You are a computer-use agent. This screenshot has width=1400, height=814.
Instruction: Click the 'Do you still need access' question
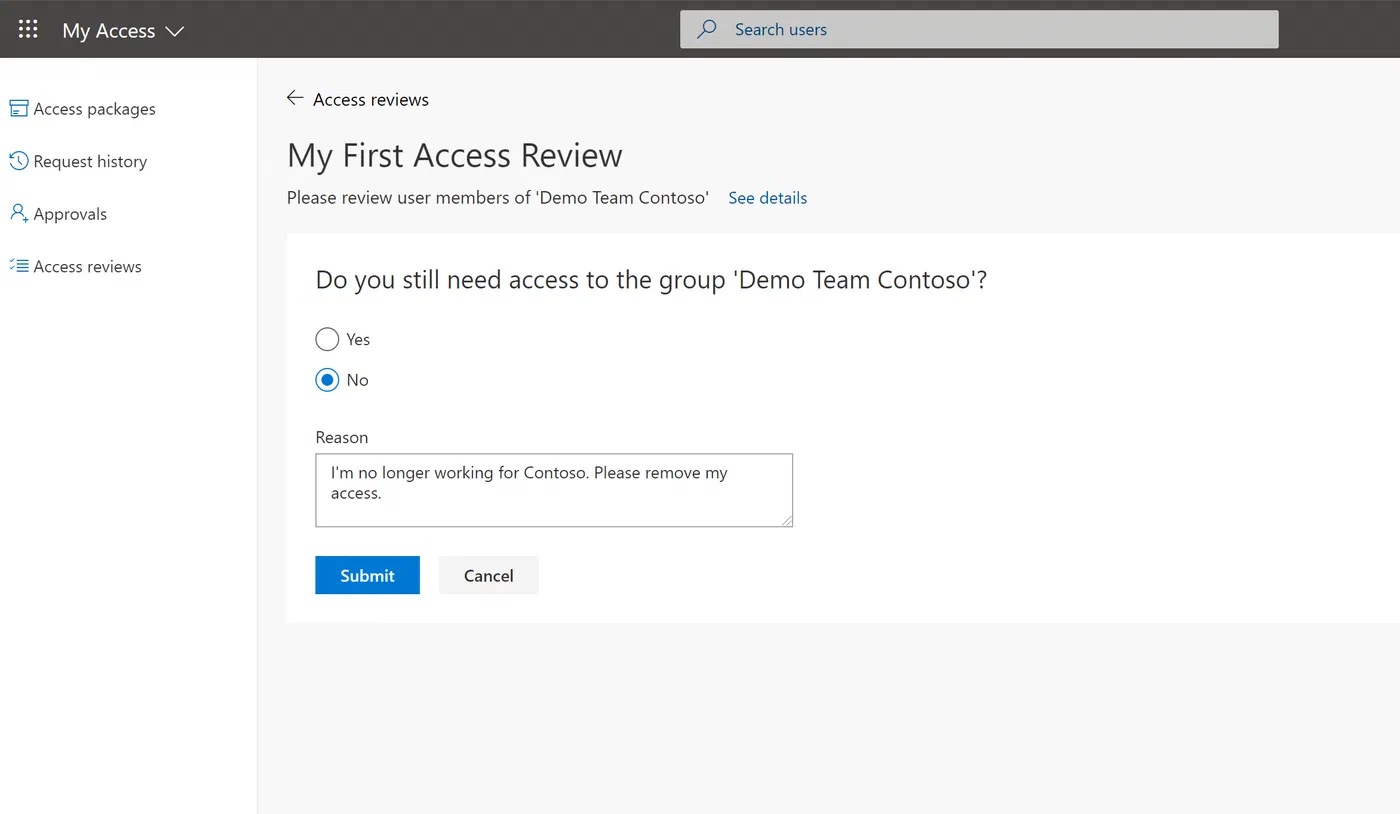651,280
